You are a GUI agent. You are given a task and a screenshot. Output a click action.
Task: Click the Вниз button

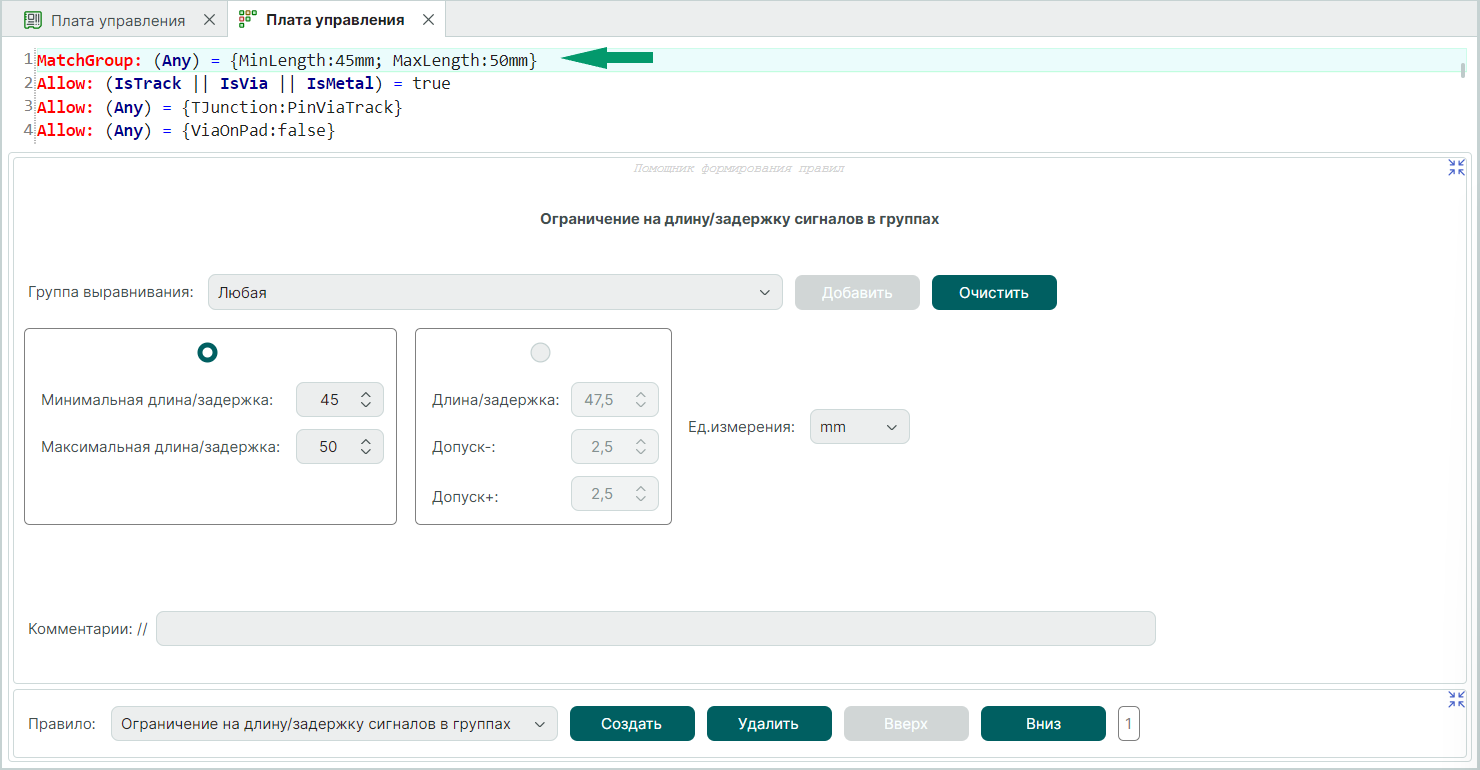coord(1043,724)
